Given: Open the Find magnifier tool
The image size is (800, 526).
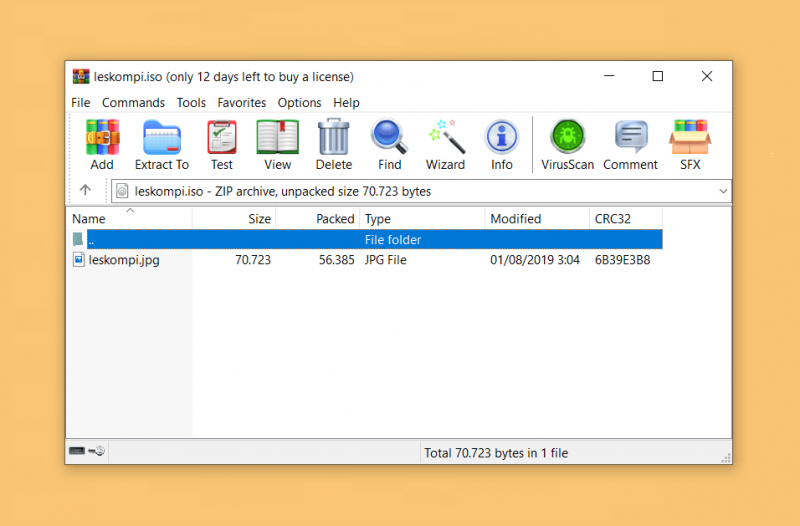Looking at the screenshot, I should click(389, 145).
